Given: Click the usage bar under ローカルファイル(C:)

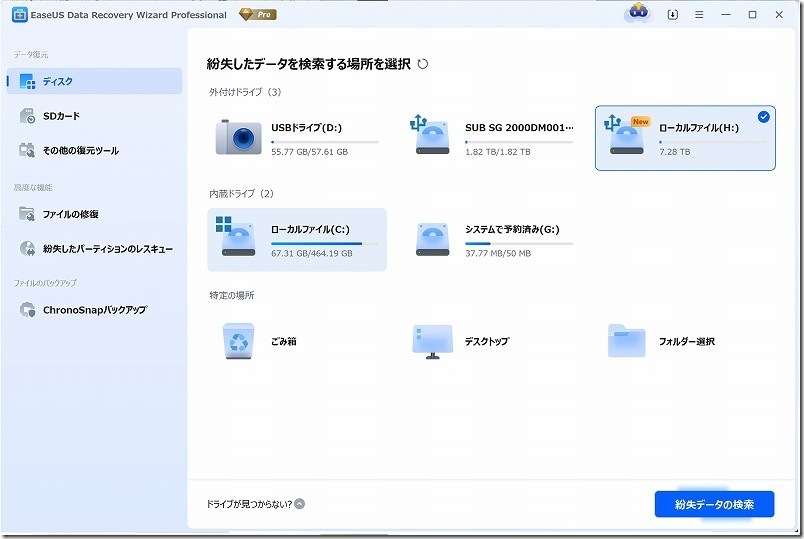Looking at the screenshot, I should coord(325,244).
